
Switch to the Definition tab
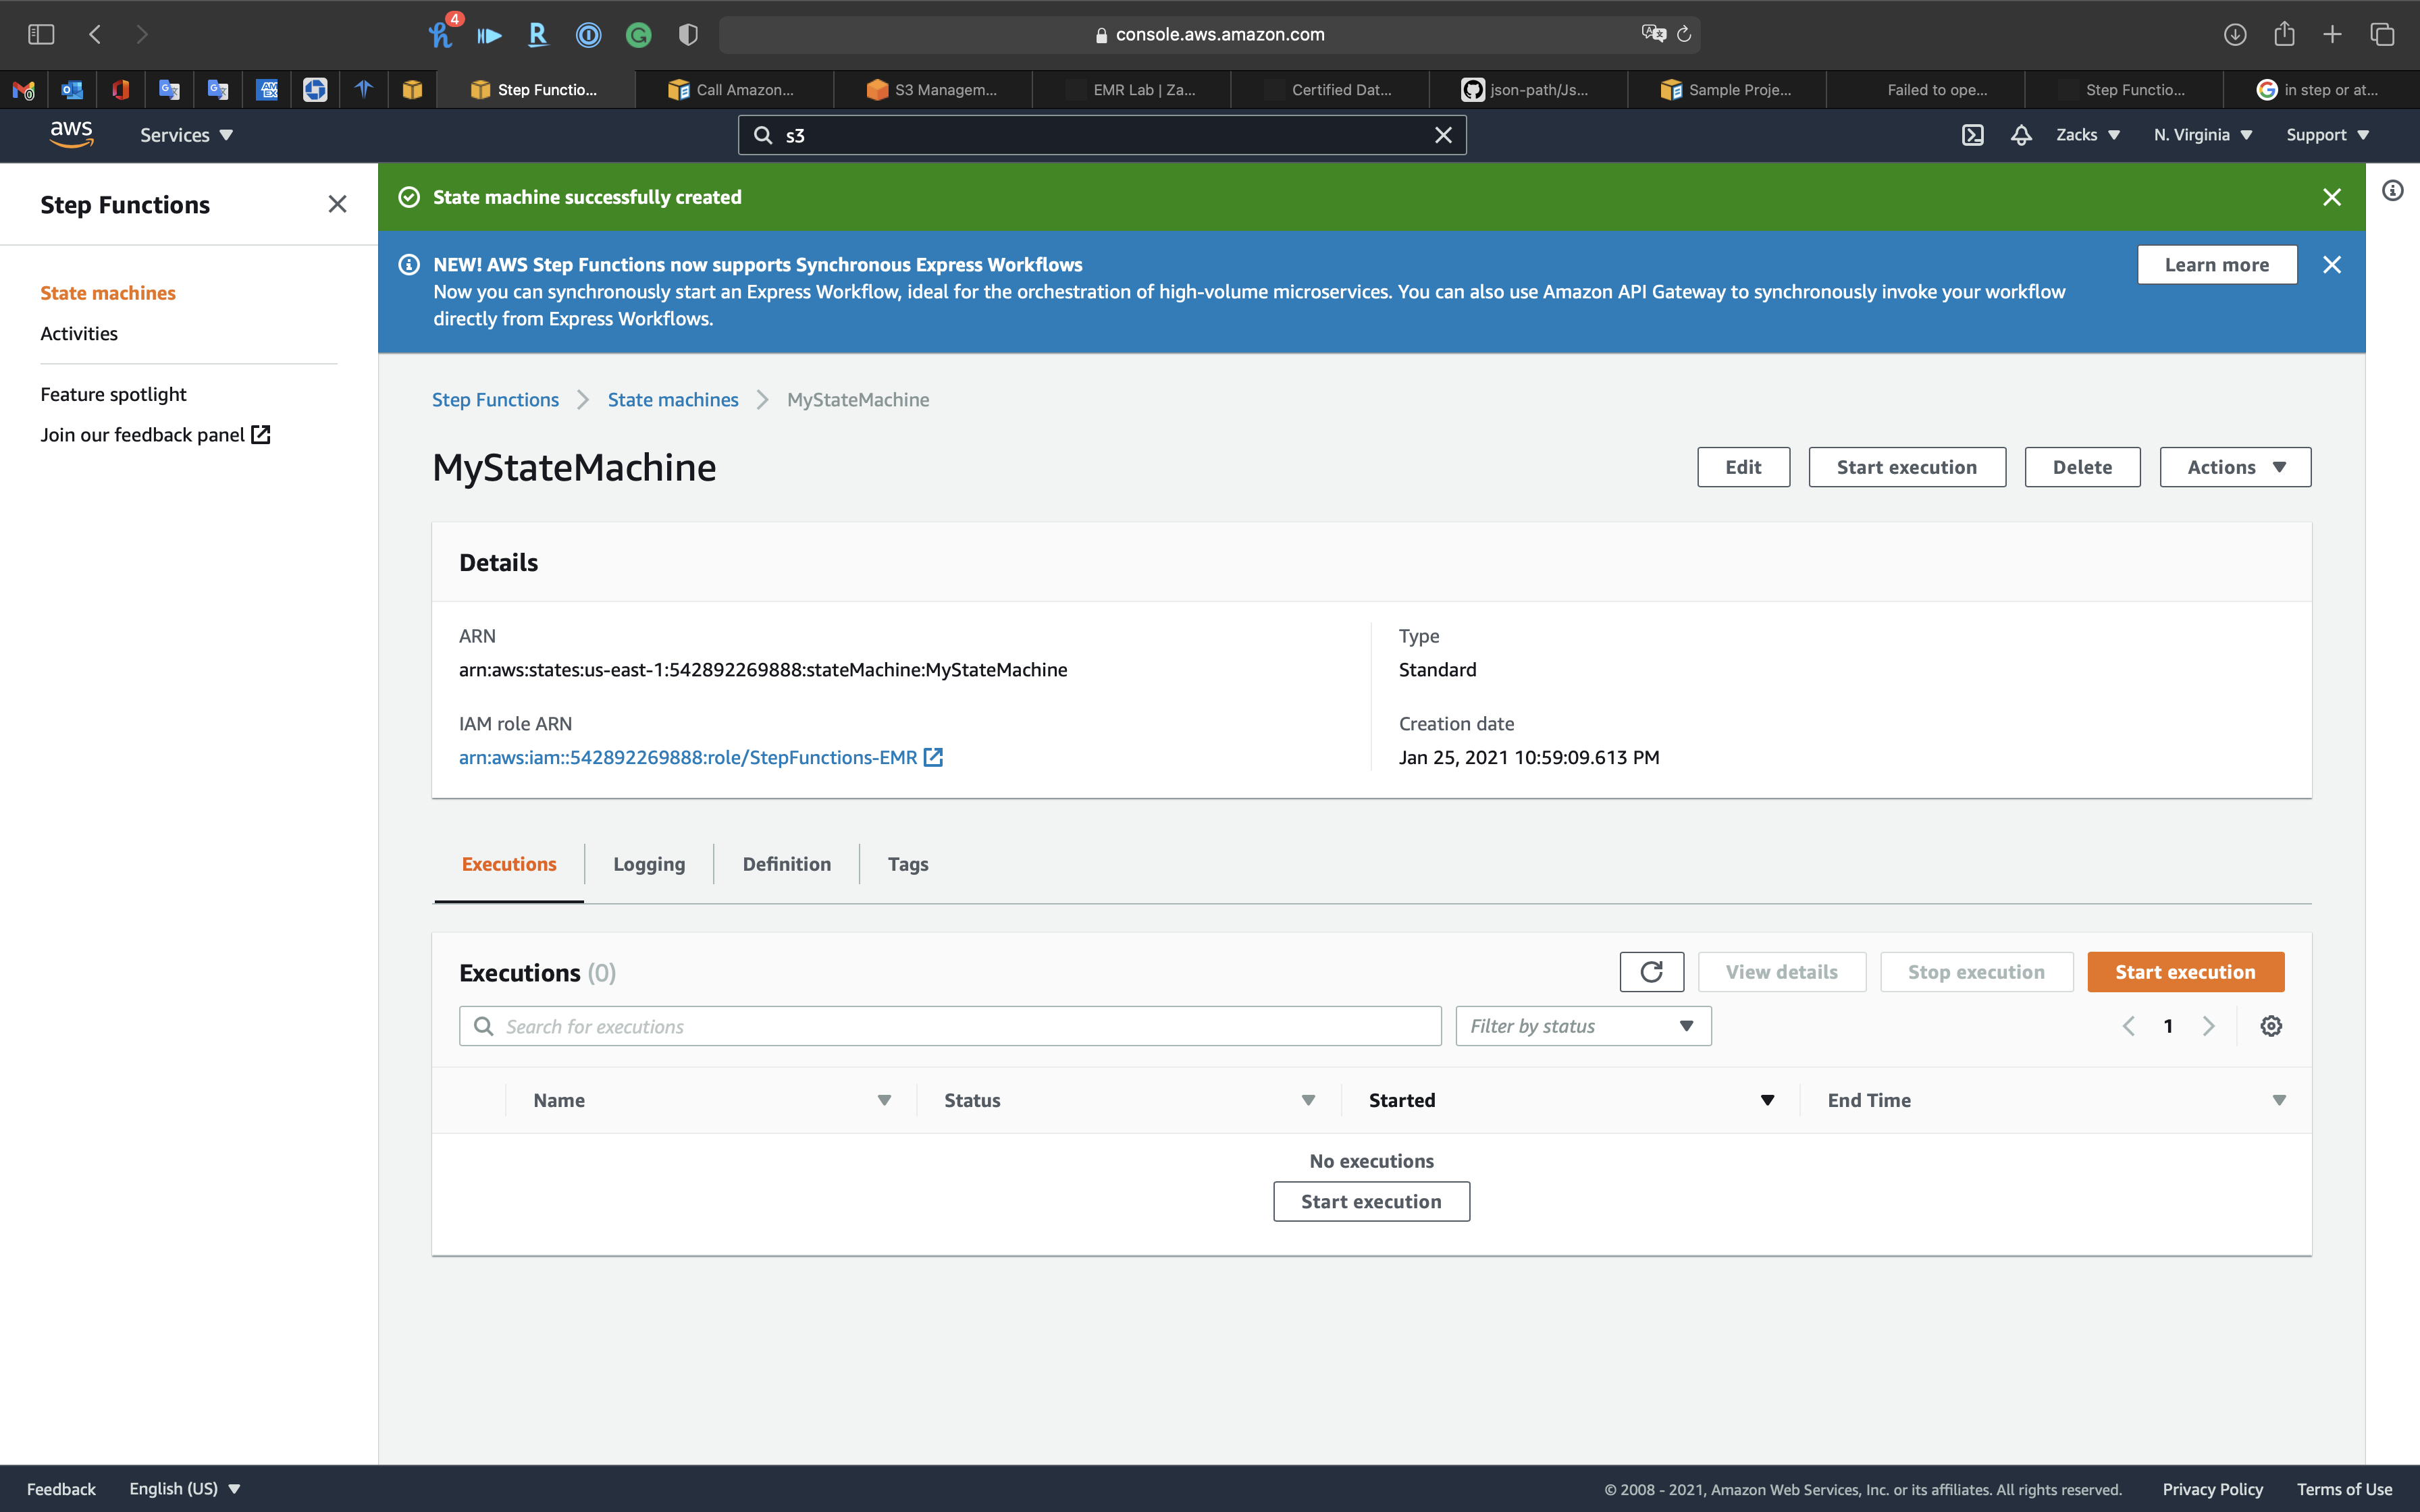point(786,864)
